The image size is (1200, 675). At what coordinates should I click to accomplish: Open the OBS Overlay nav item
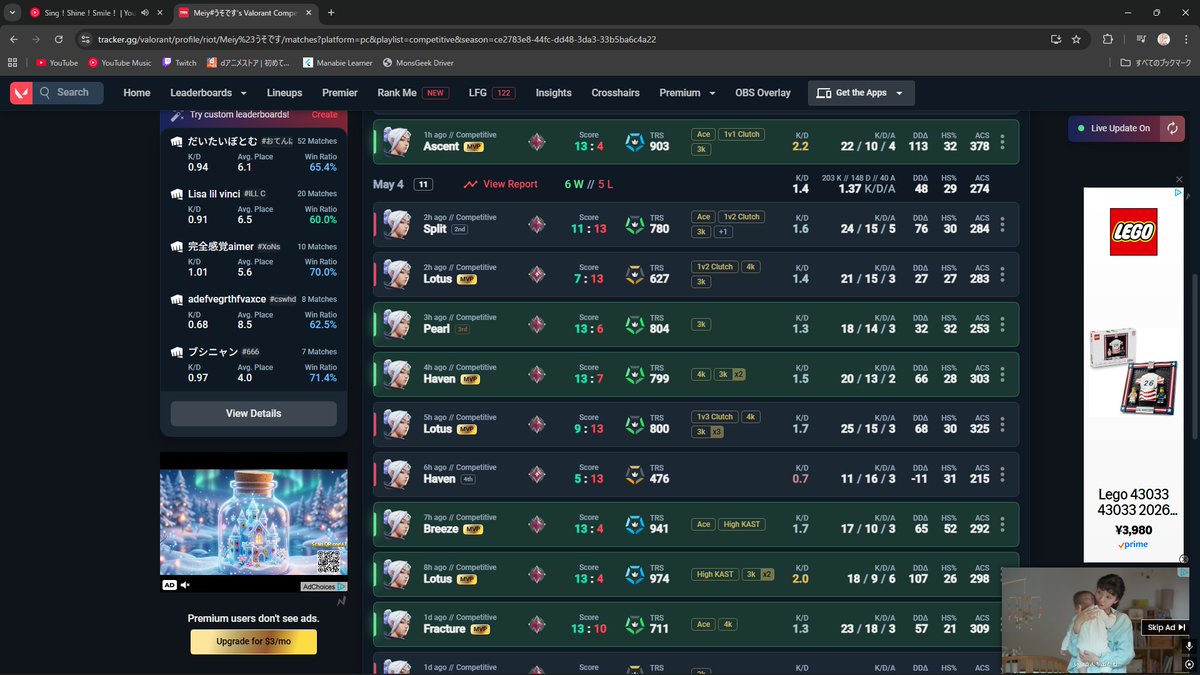[763, 93]
